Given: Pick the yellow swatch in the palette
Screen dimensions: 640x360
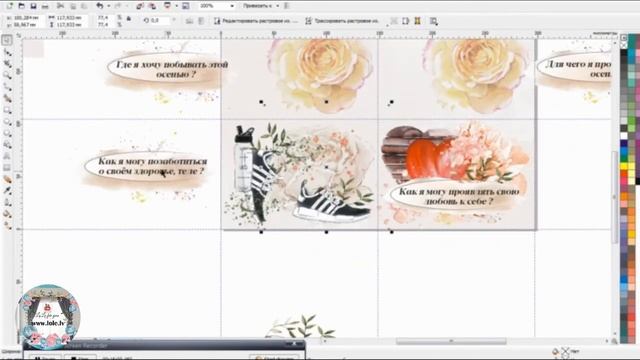Looking at the screenshot, I should [624, 167].
